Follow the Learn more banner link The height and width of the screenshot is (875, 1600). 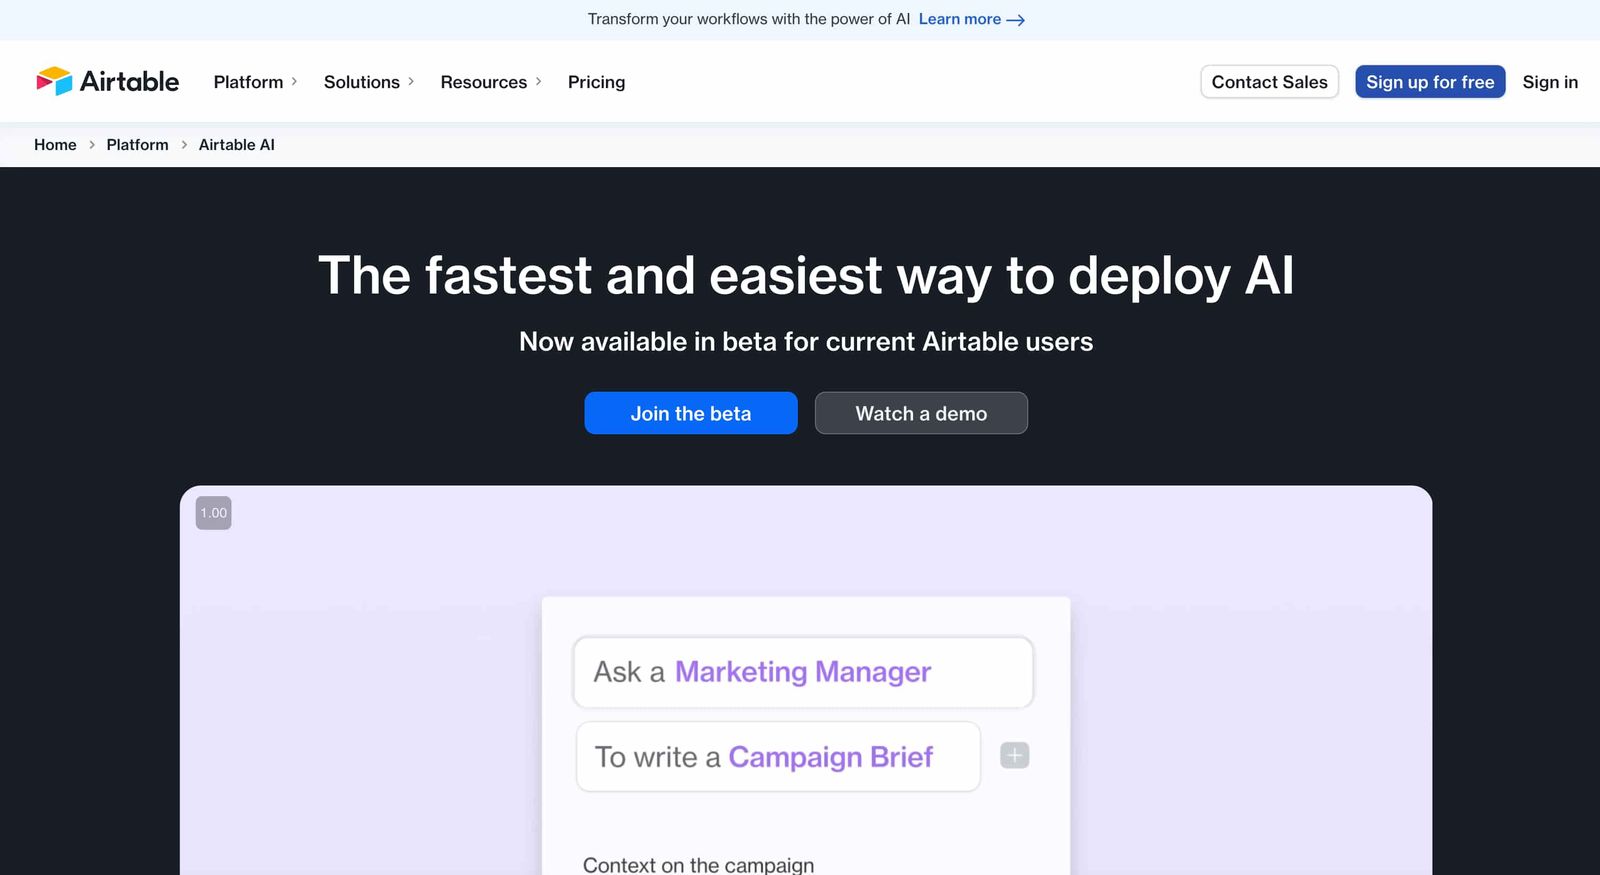point(971,19)
